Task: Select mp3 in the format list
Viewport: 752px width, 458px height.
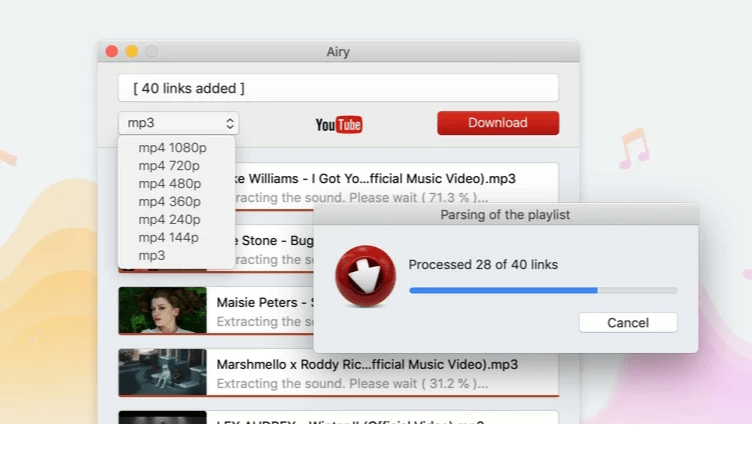Action: coord(152,256)
